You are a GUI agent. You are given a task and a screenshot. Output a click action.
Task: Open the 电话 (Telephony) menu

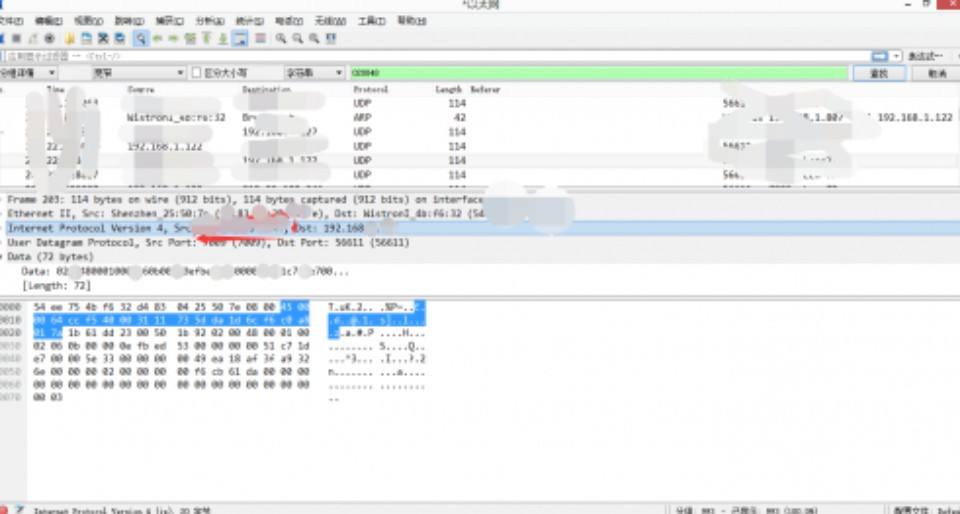pos(290,21)
